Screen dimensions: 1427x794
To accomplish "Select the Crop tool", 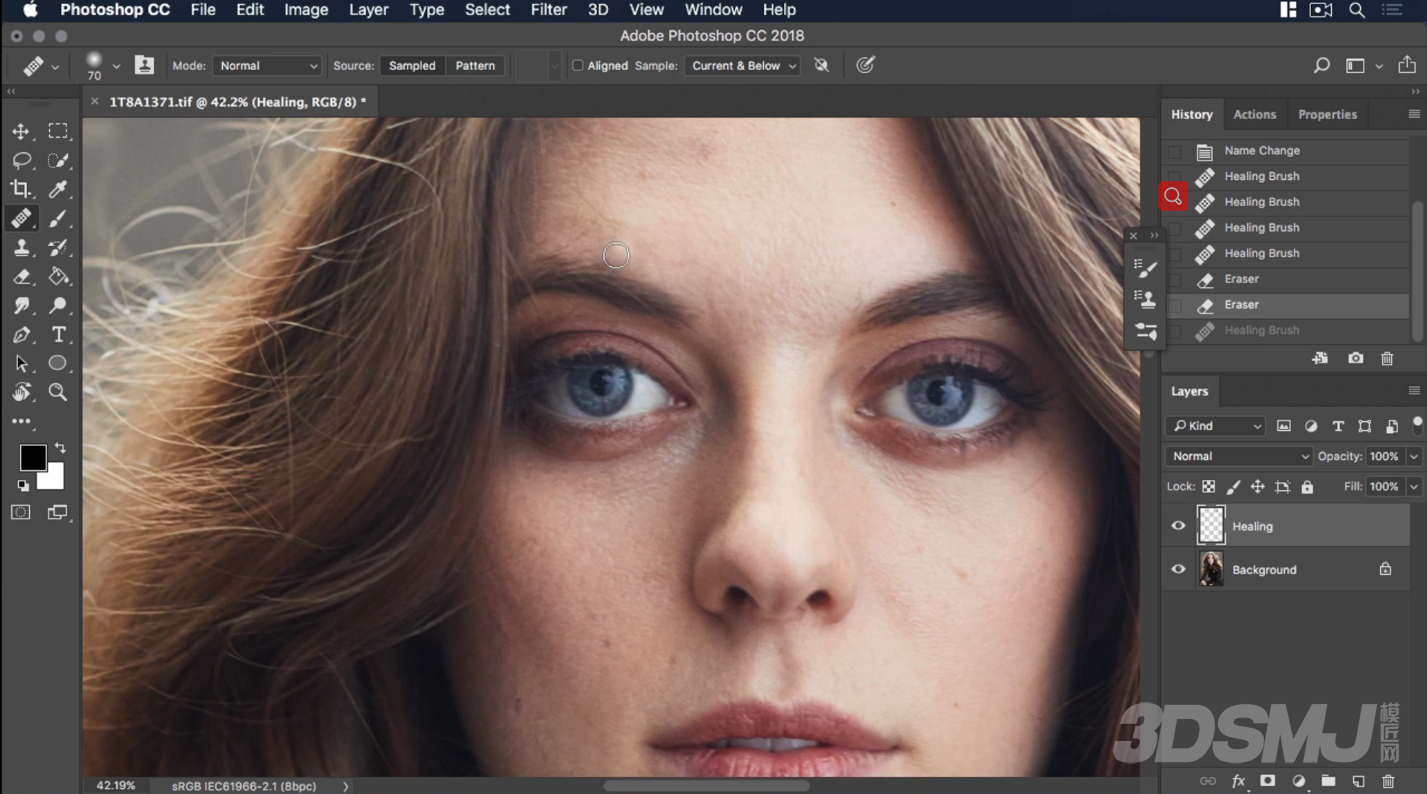I will click(21, 189).
